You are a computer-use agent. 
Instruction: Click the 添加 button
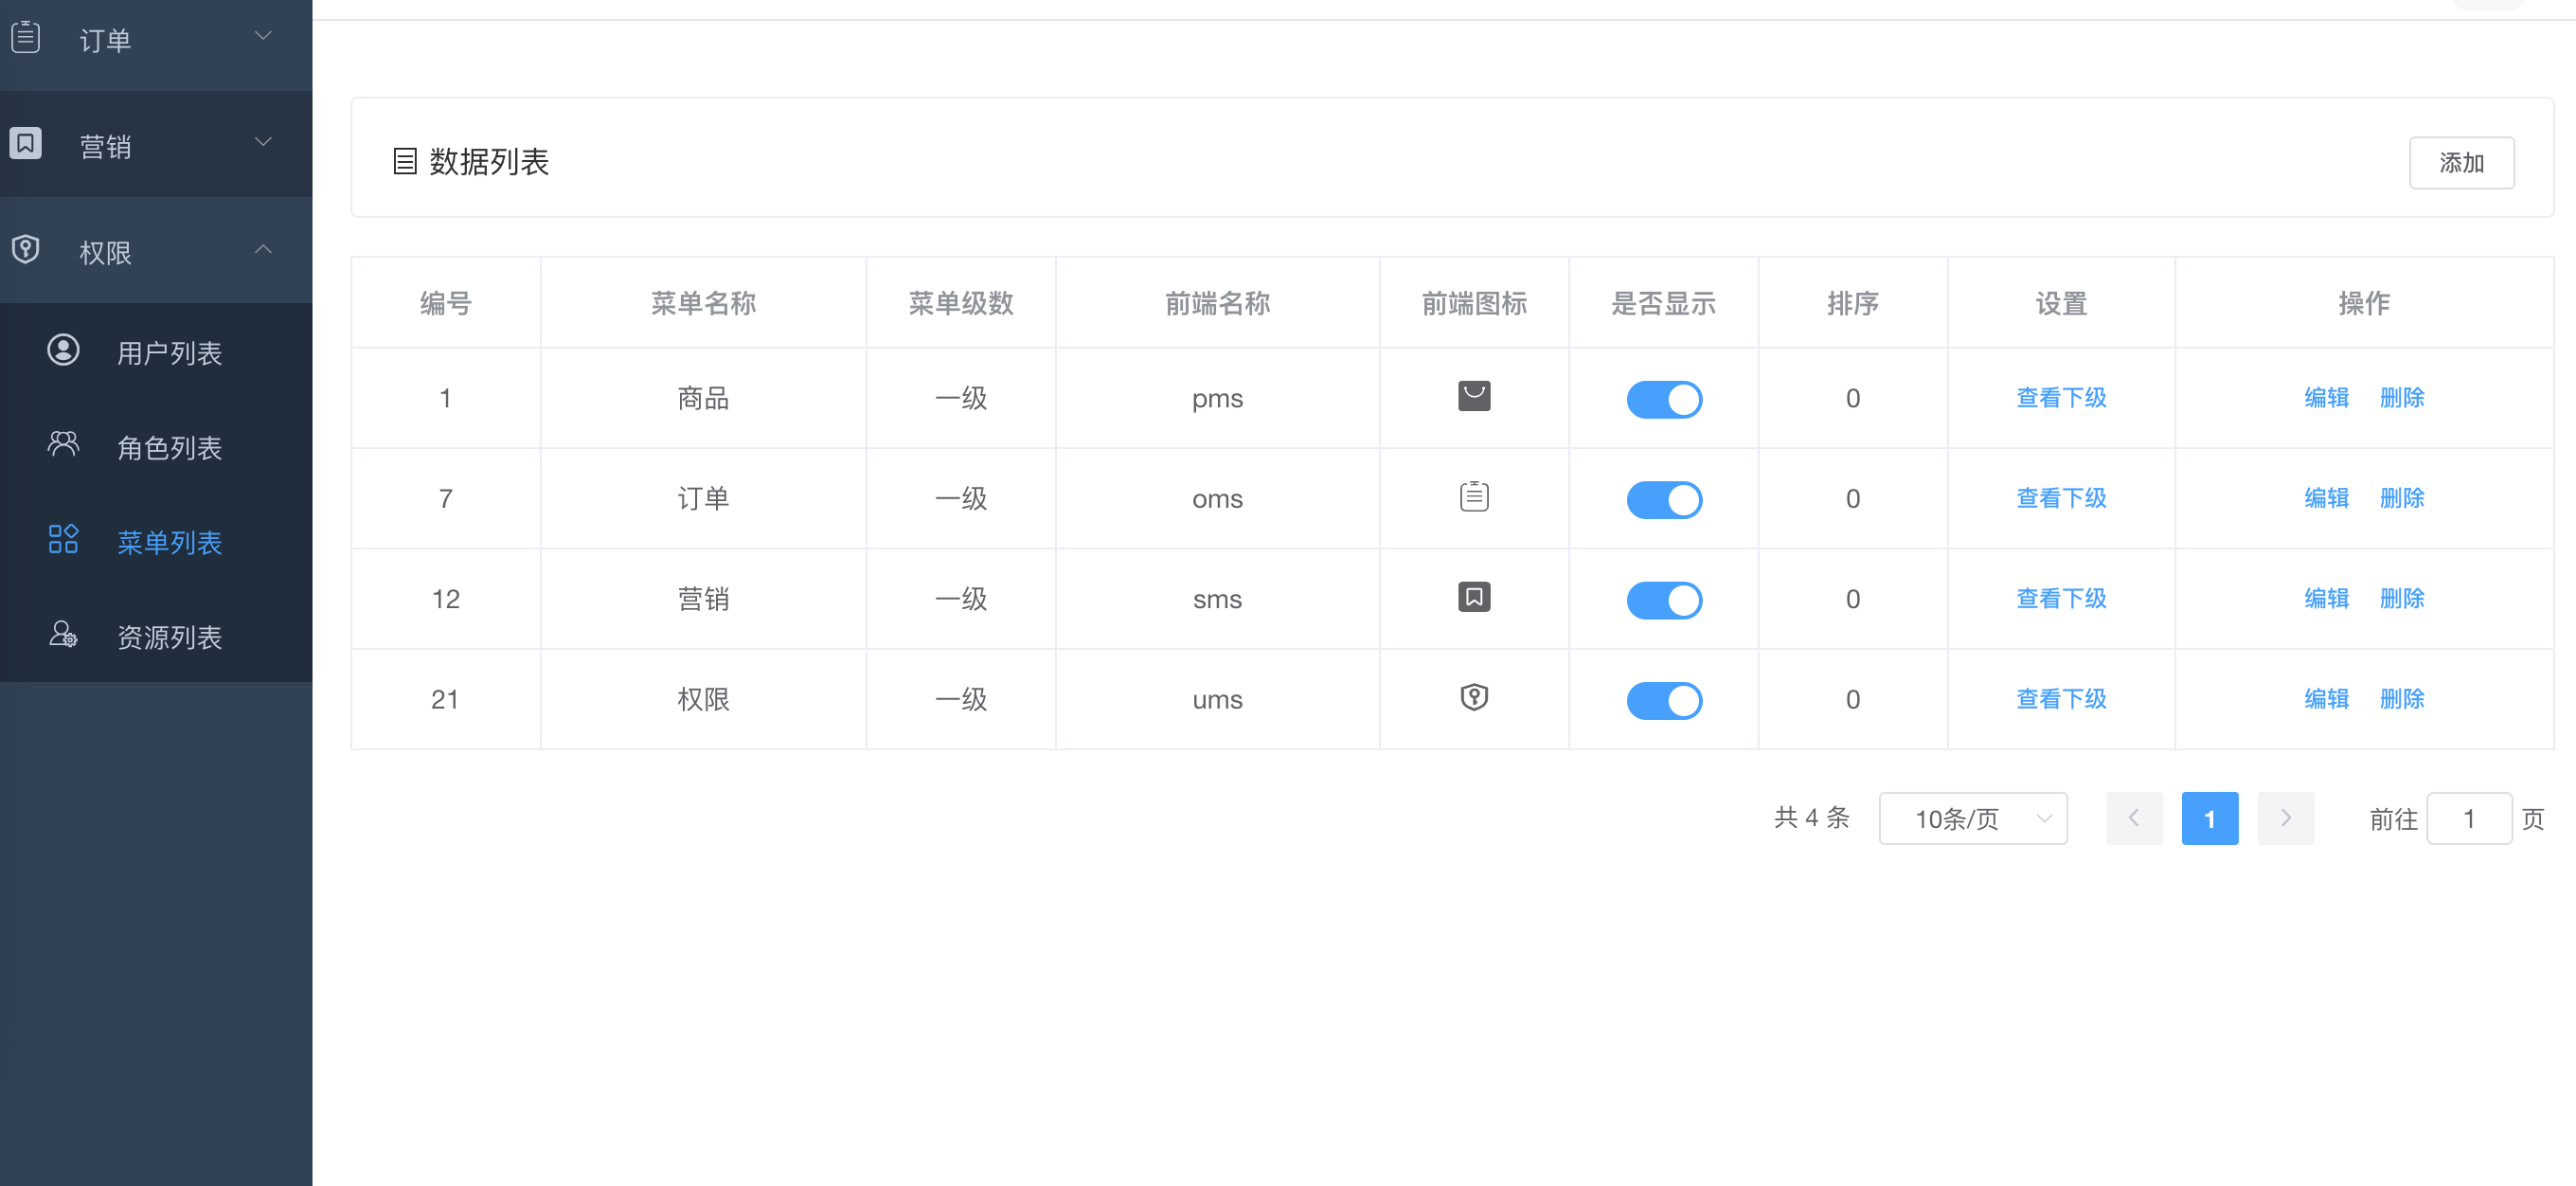coord(2462,162)
